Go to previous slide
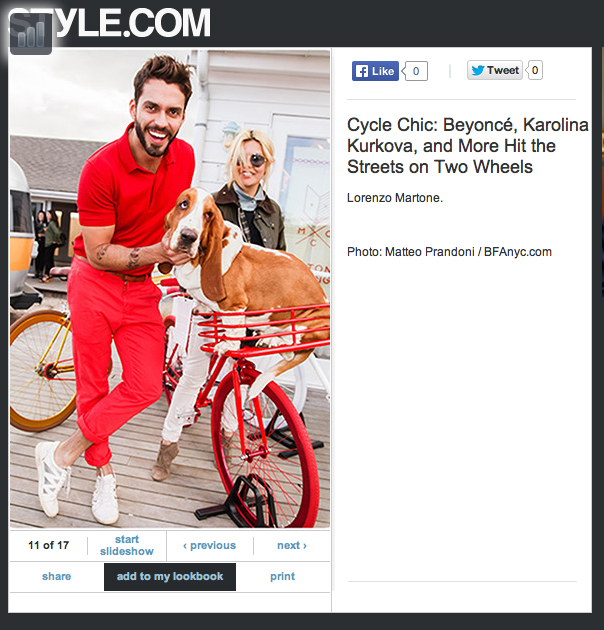Viewport: 604px width, 630px height. [209, 545]
